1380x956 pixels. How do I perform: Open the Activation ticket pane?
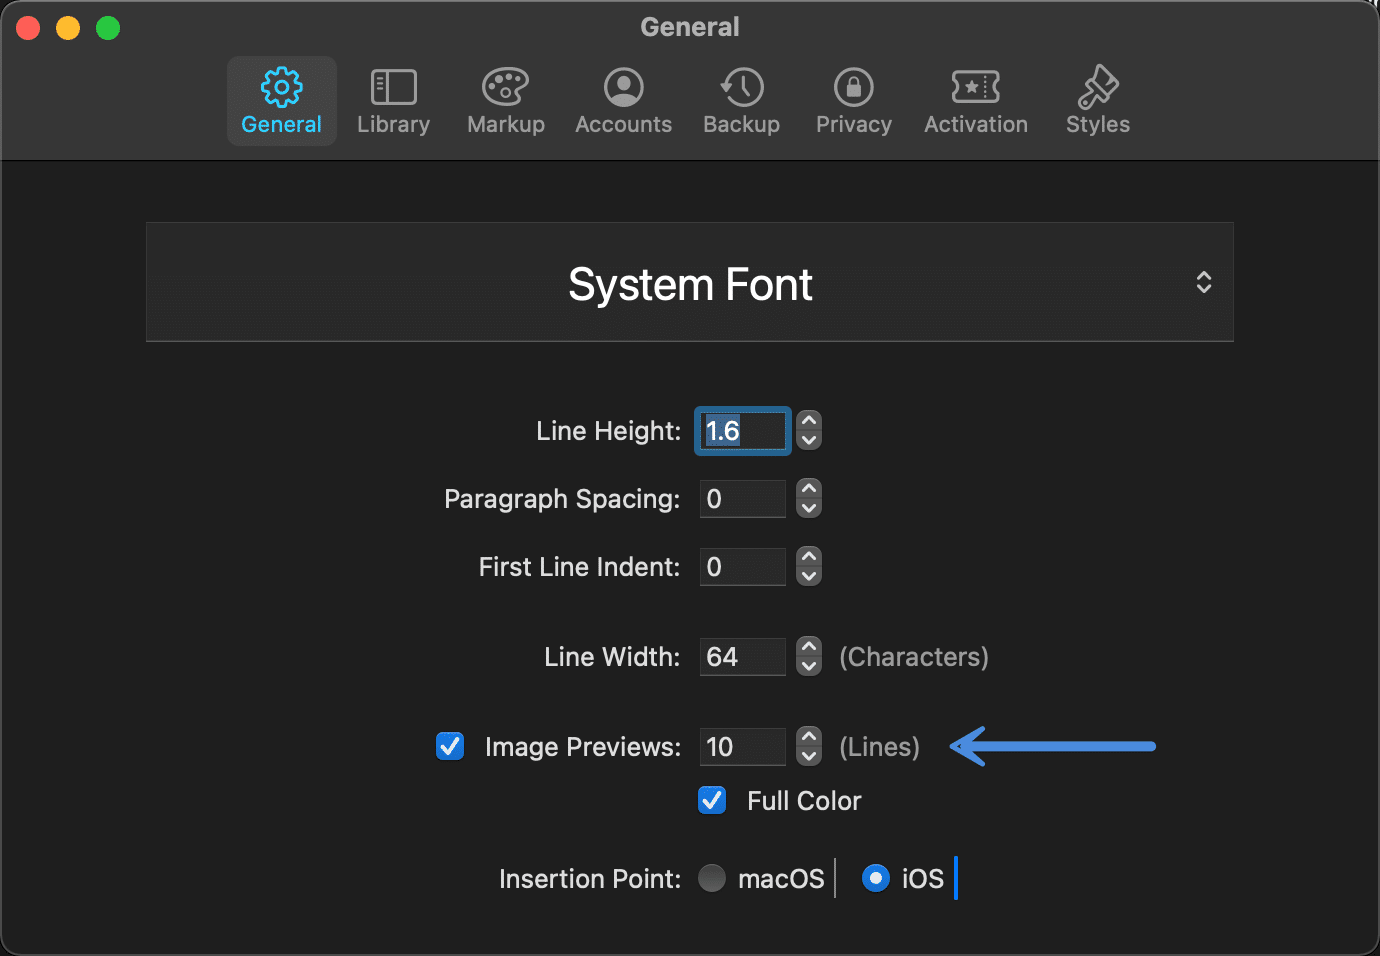pyautogui.click(x=975, y=101)
